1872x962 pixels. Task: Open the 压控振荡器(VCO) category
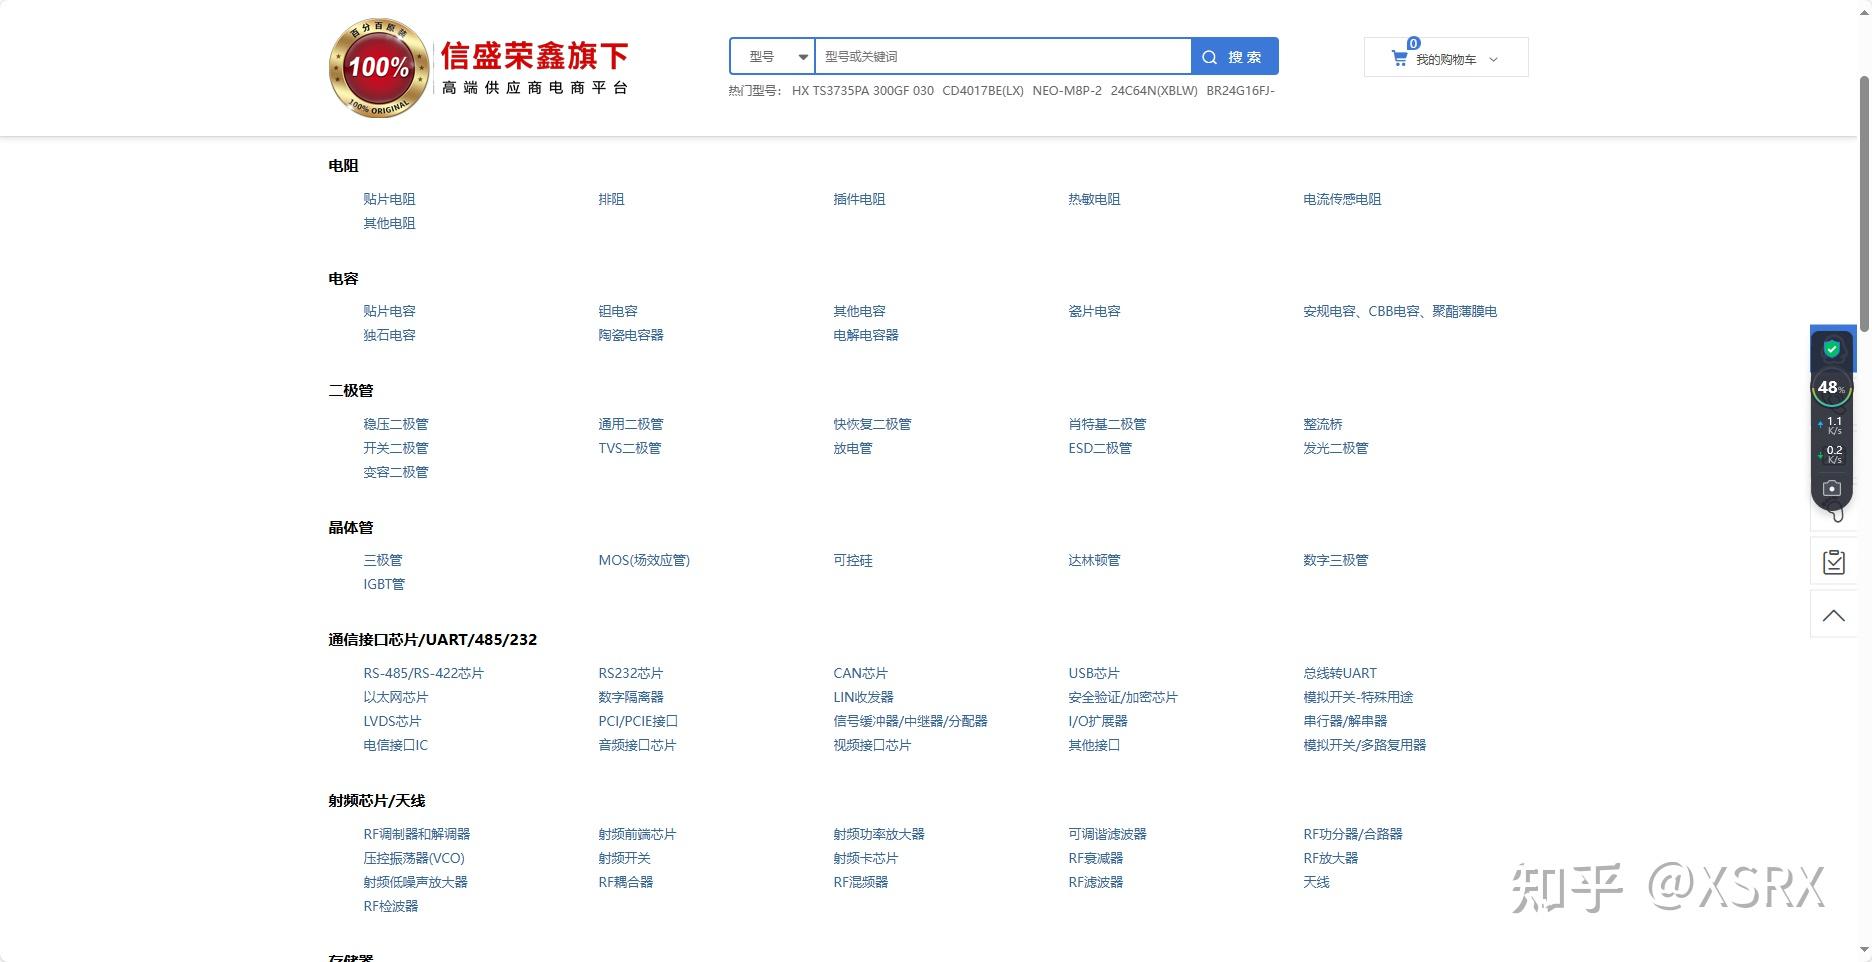(414, 858)
